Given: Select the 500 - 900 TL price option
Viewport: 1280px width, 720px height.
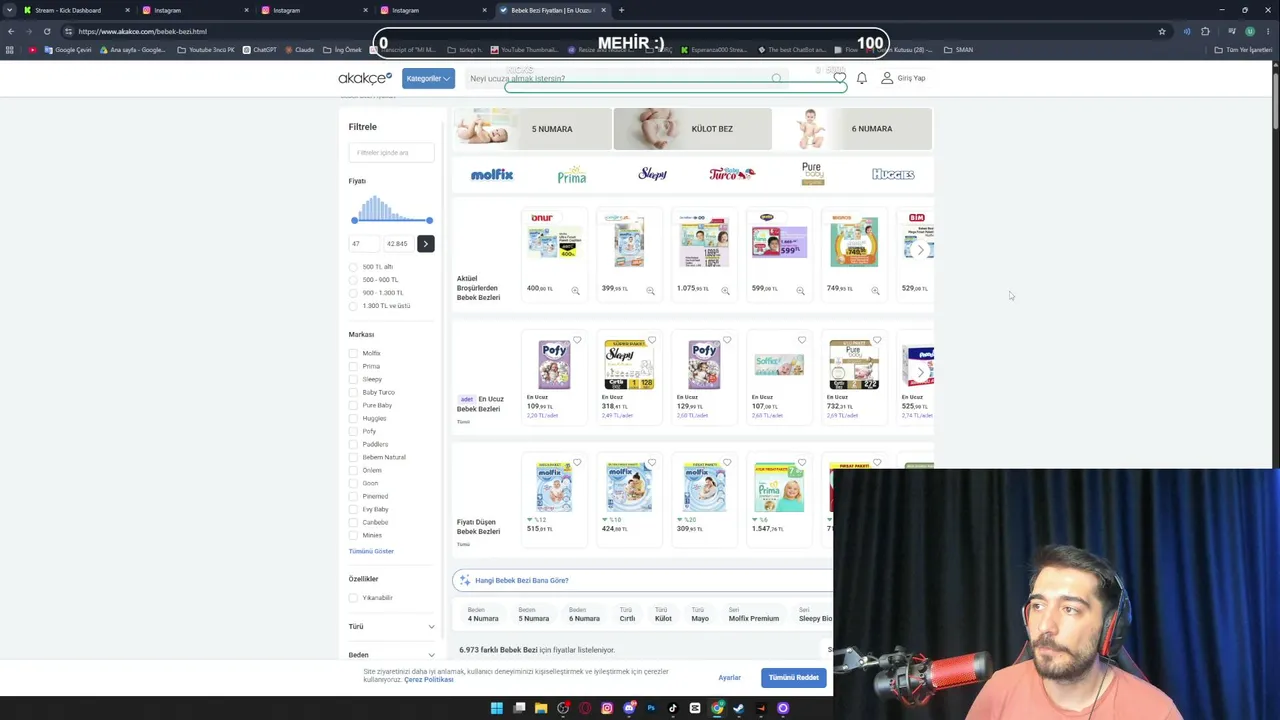Looking at the screenshot, I should tap(353, 280).
